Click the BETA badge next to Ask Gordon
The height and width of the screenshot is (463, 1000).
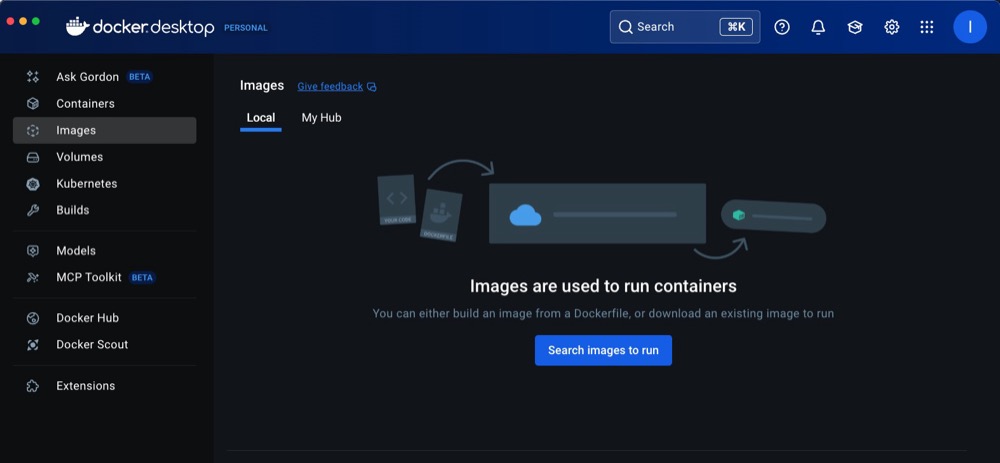pyautogui.click(x=139, y=77)
